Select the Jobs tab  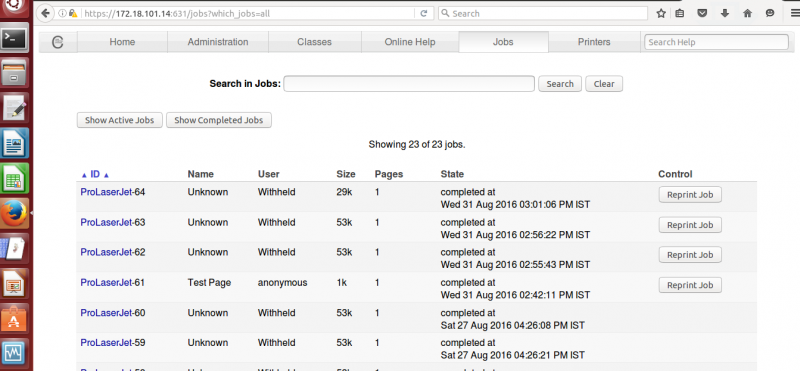[503, 42]
